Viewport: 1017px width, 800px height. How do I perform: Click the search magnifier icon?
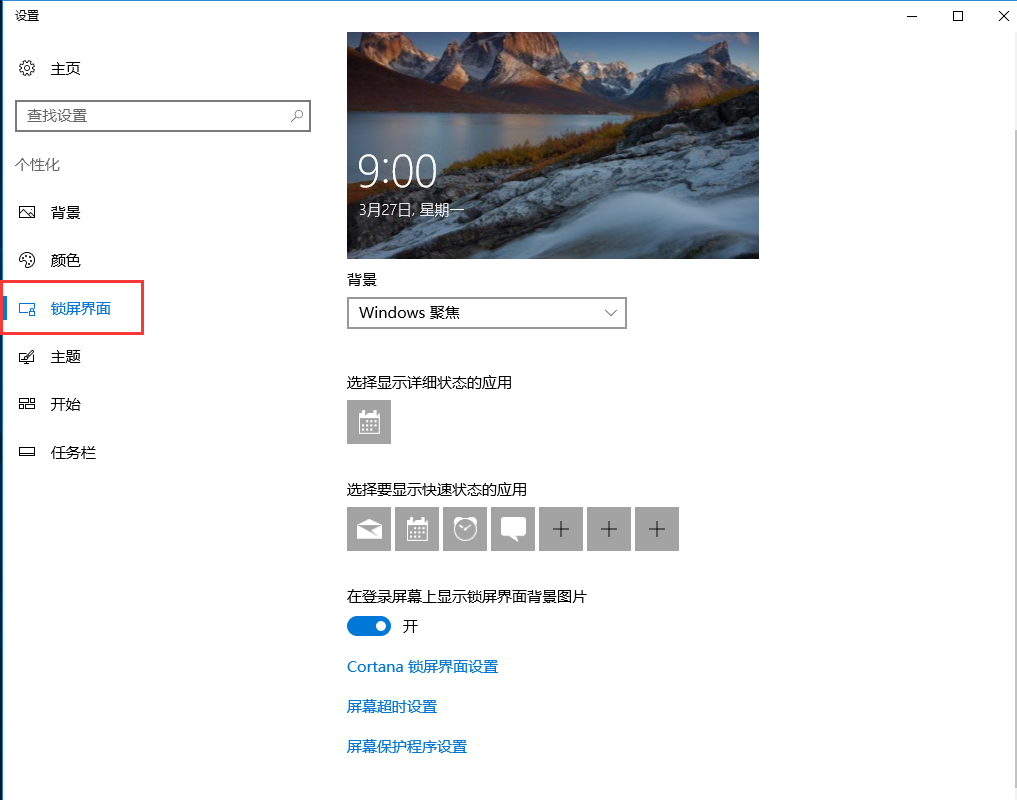[x=296, y=115]
